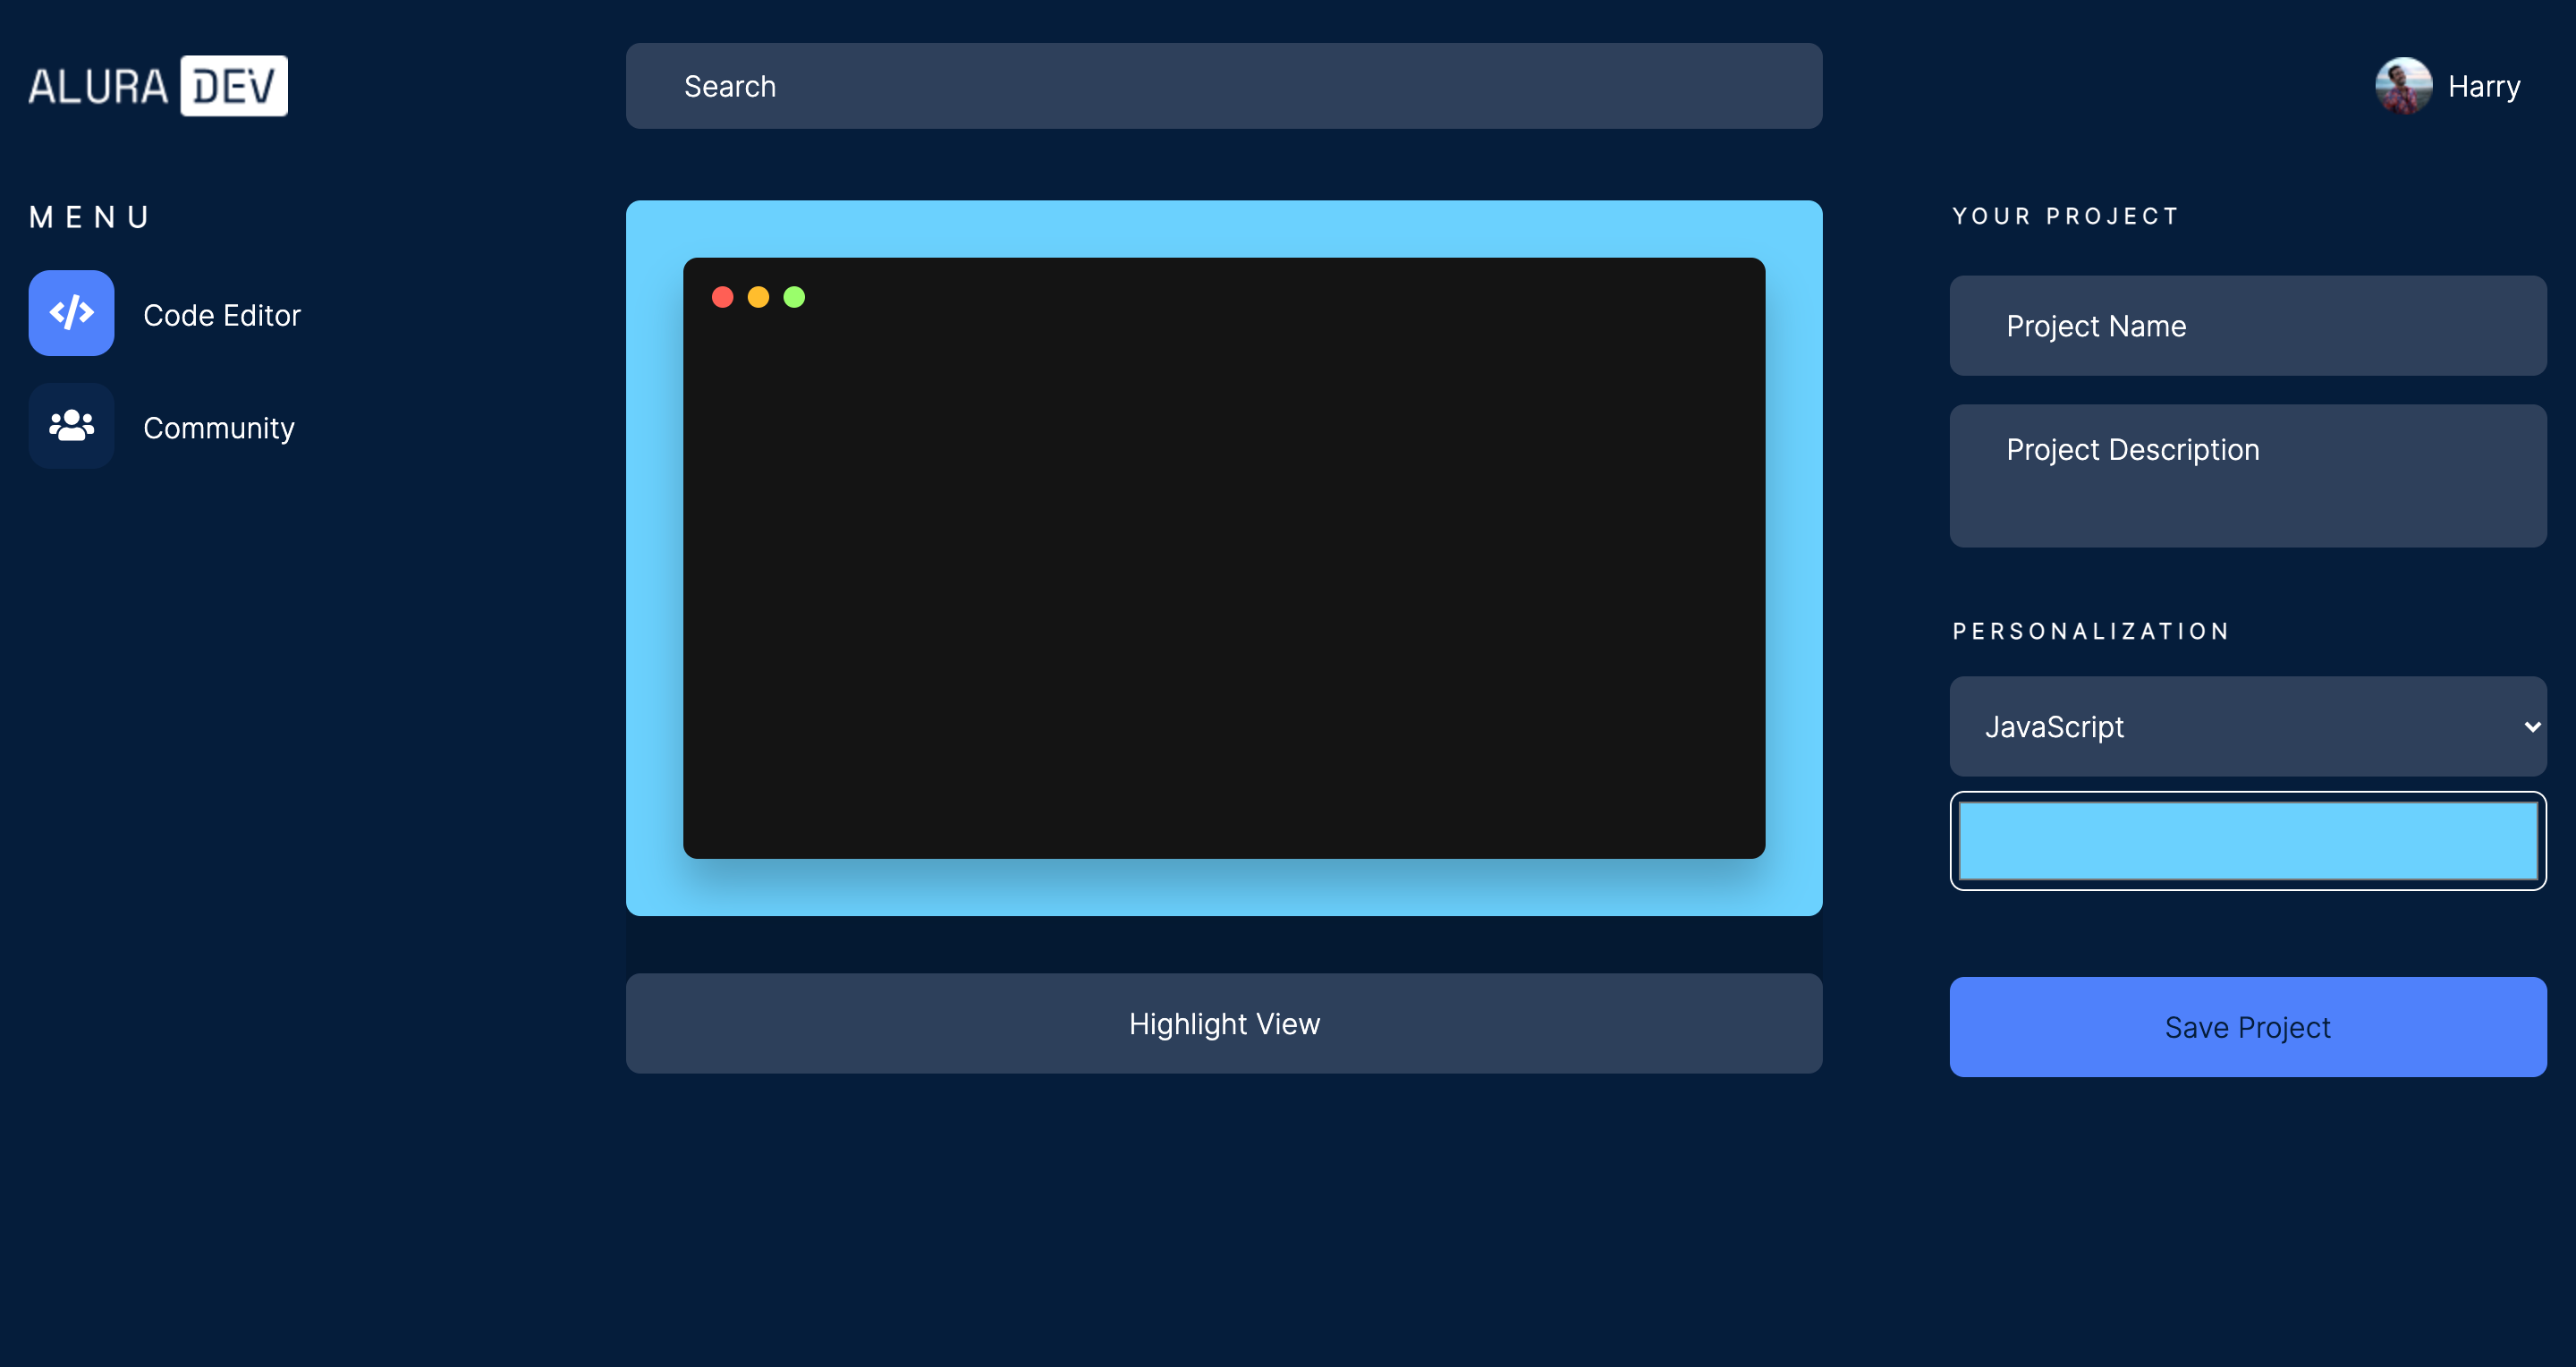
Task: Click the Code Editor icon
Action: point(71,313)
